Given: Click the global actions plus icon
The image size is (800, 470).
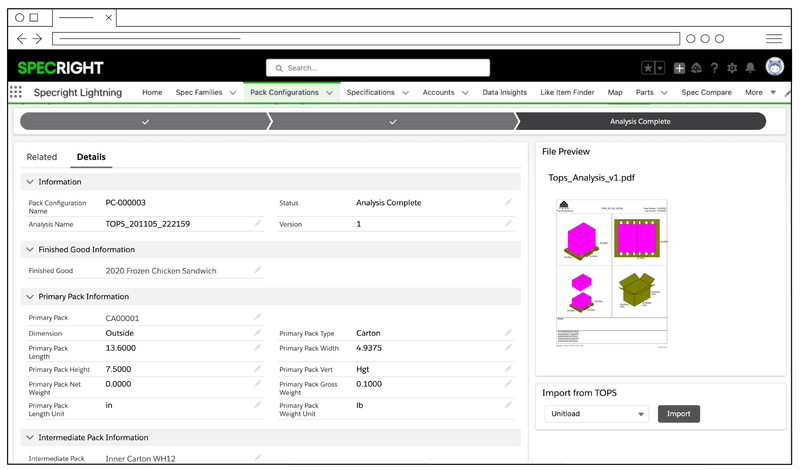Looking at the screenshot, I should 679,68.
